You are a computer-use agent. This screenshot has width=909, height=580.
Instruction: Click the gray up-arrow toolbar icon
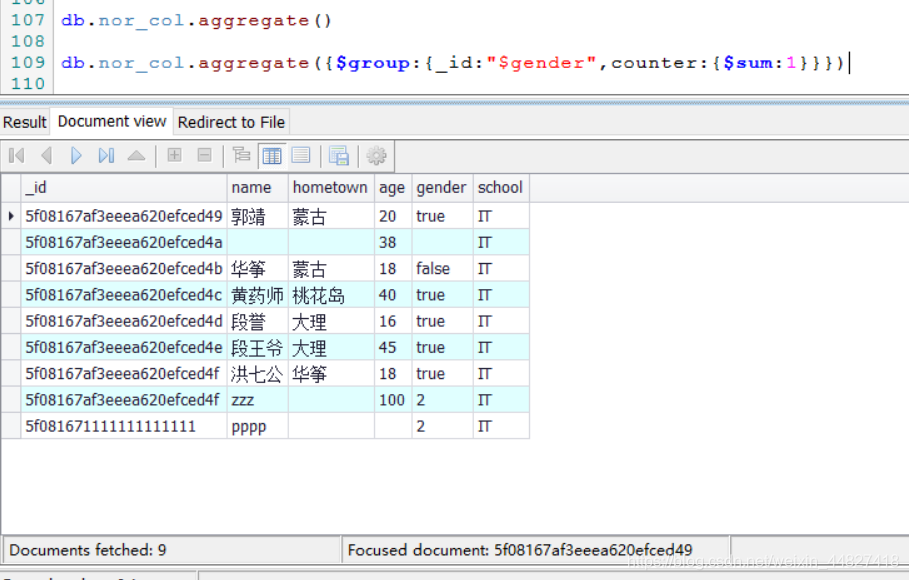click(136, 155)
